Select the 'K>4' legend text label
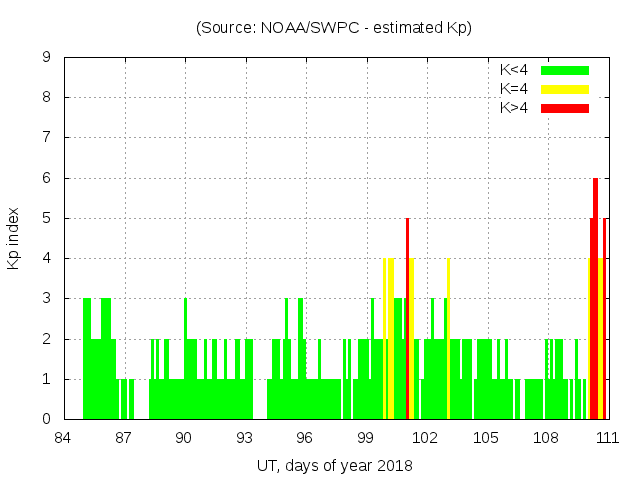 click(x=514, y=107)
